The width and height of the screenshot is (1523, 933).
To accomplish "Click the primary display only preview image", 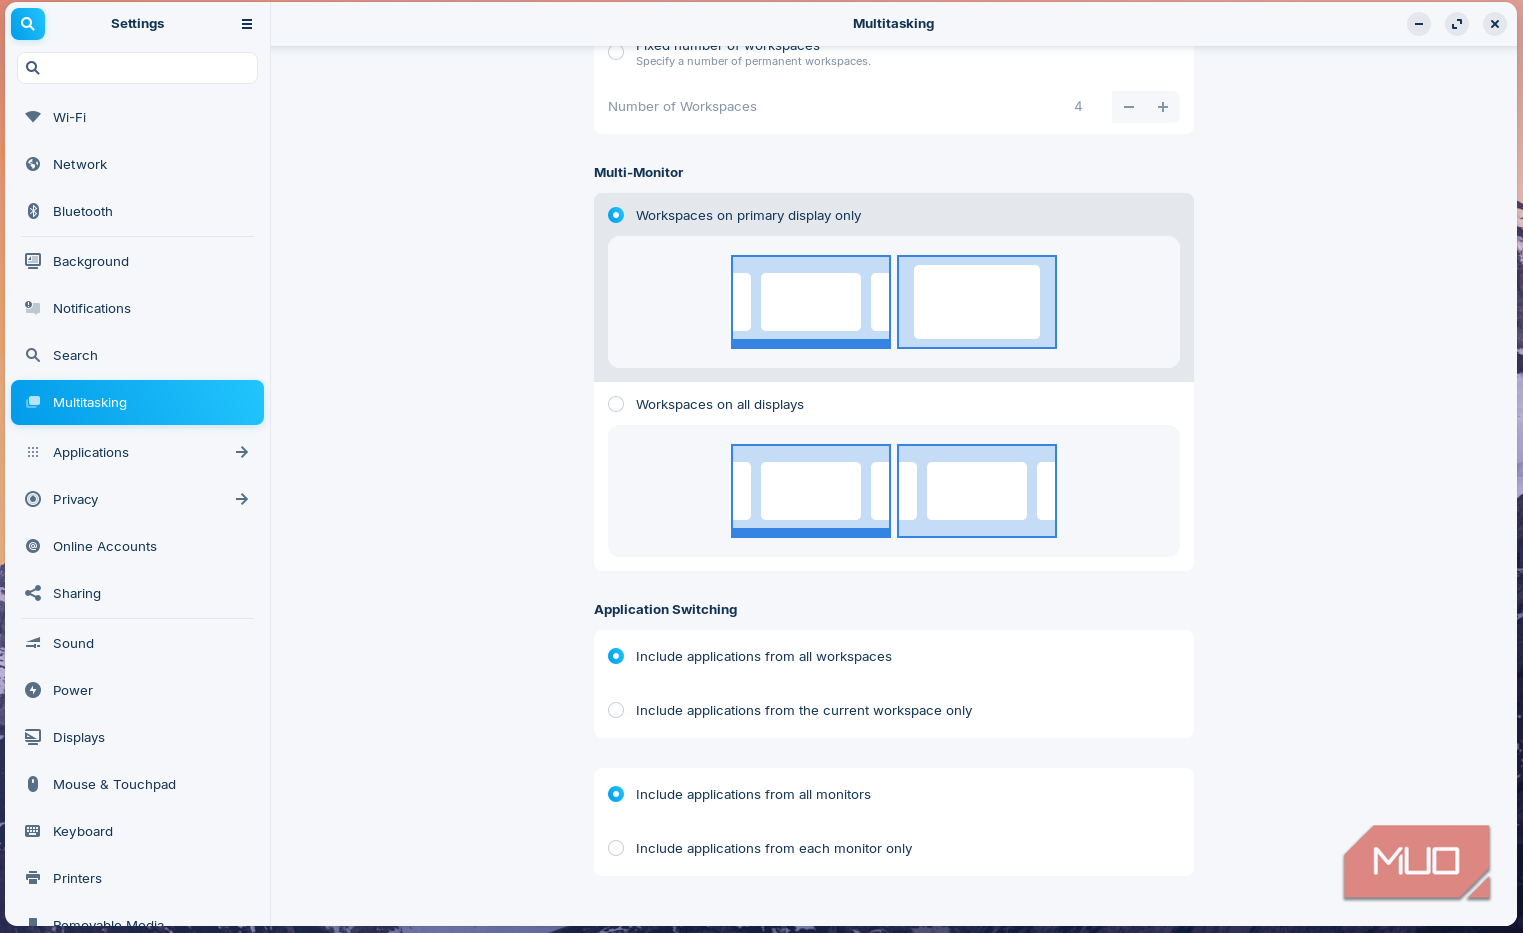I will 893,302.
